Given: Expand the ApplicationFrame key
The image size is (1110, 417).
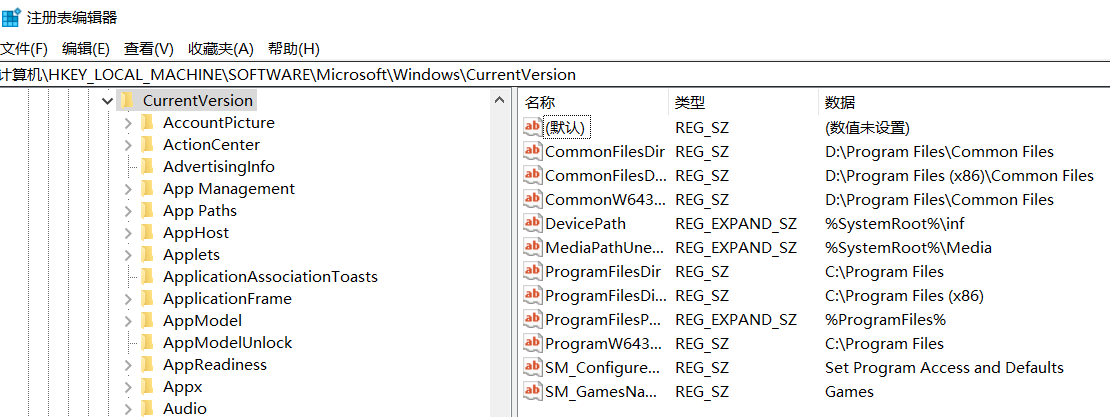Looking at the screenshot, I should 128,299.
